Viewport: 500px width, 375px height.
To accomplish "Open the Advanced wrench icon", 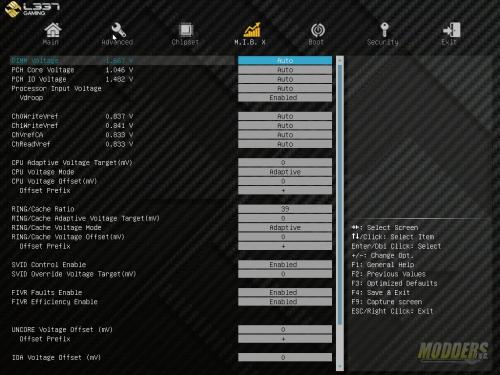I will pos(118,30).
